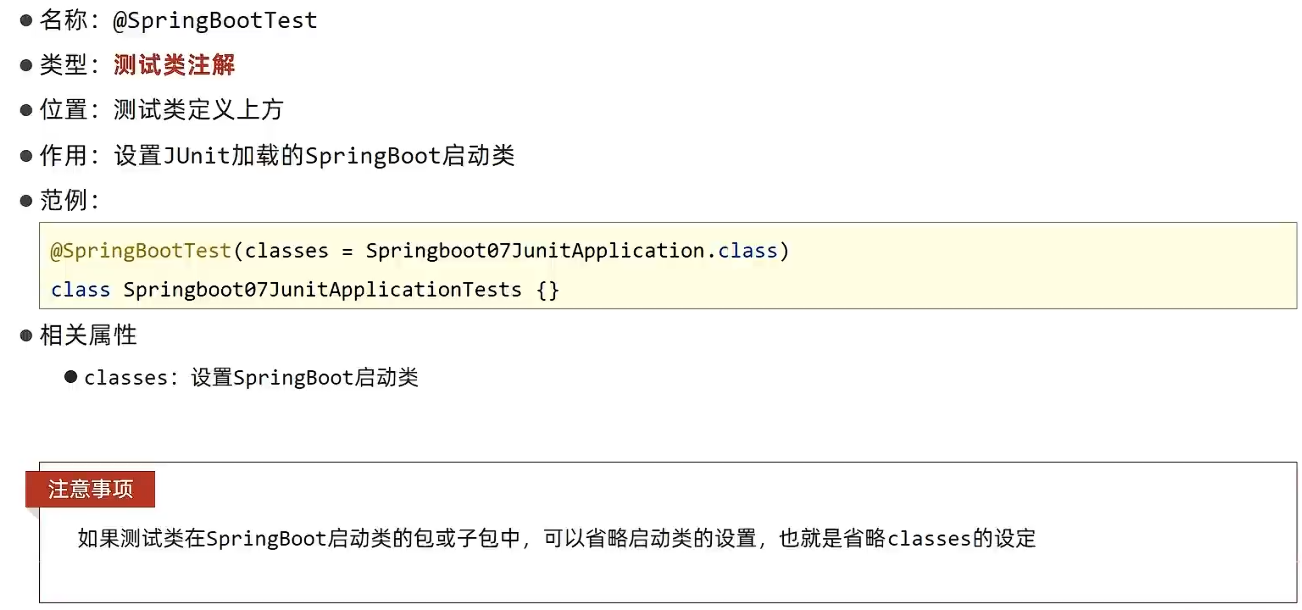Image resolution: width=1302 pixels, height=610 pixels.
Task: Click the classes attribute description line
Action: 251,378
